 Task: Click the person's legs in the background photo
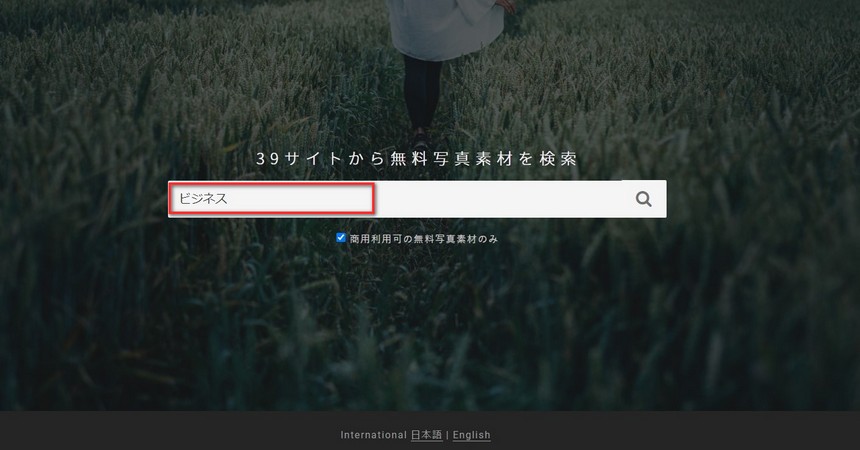(421, 95)
